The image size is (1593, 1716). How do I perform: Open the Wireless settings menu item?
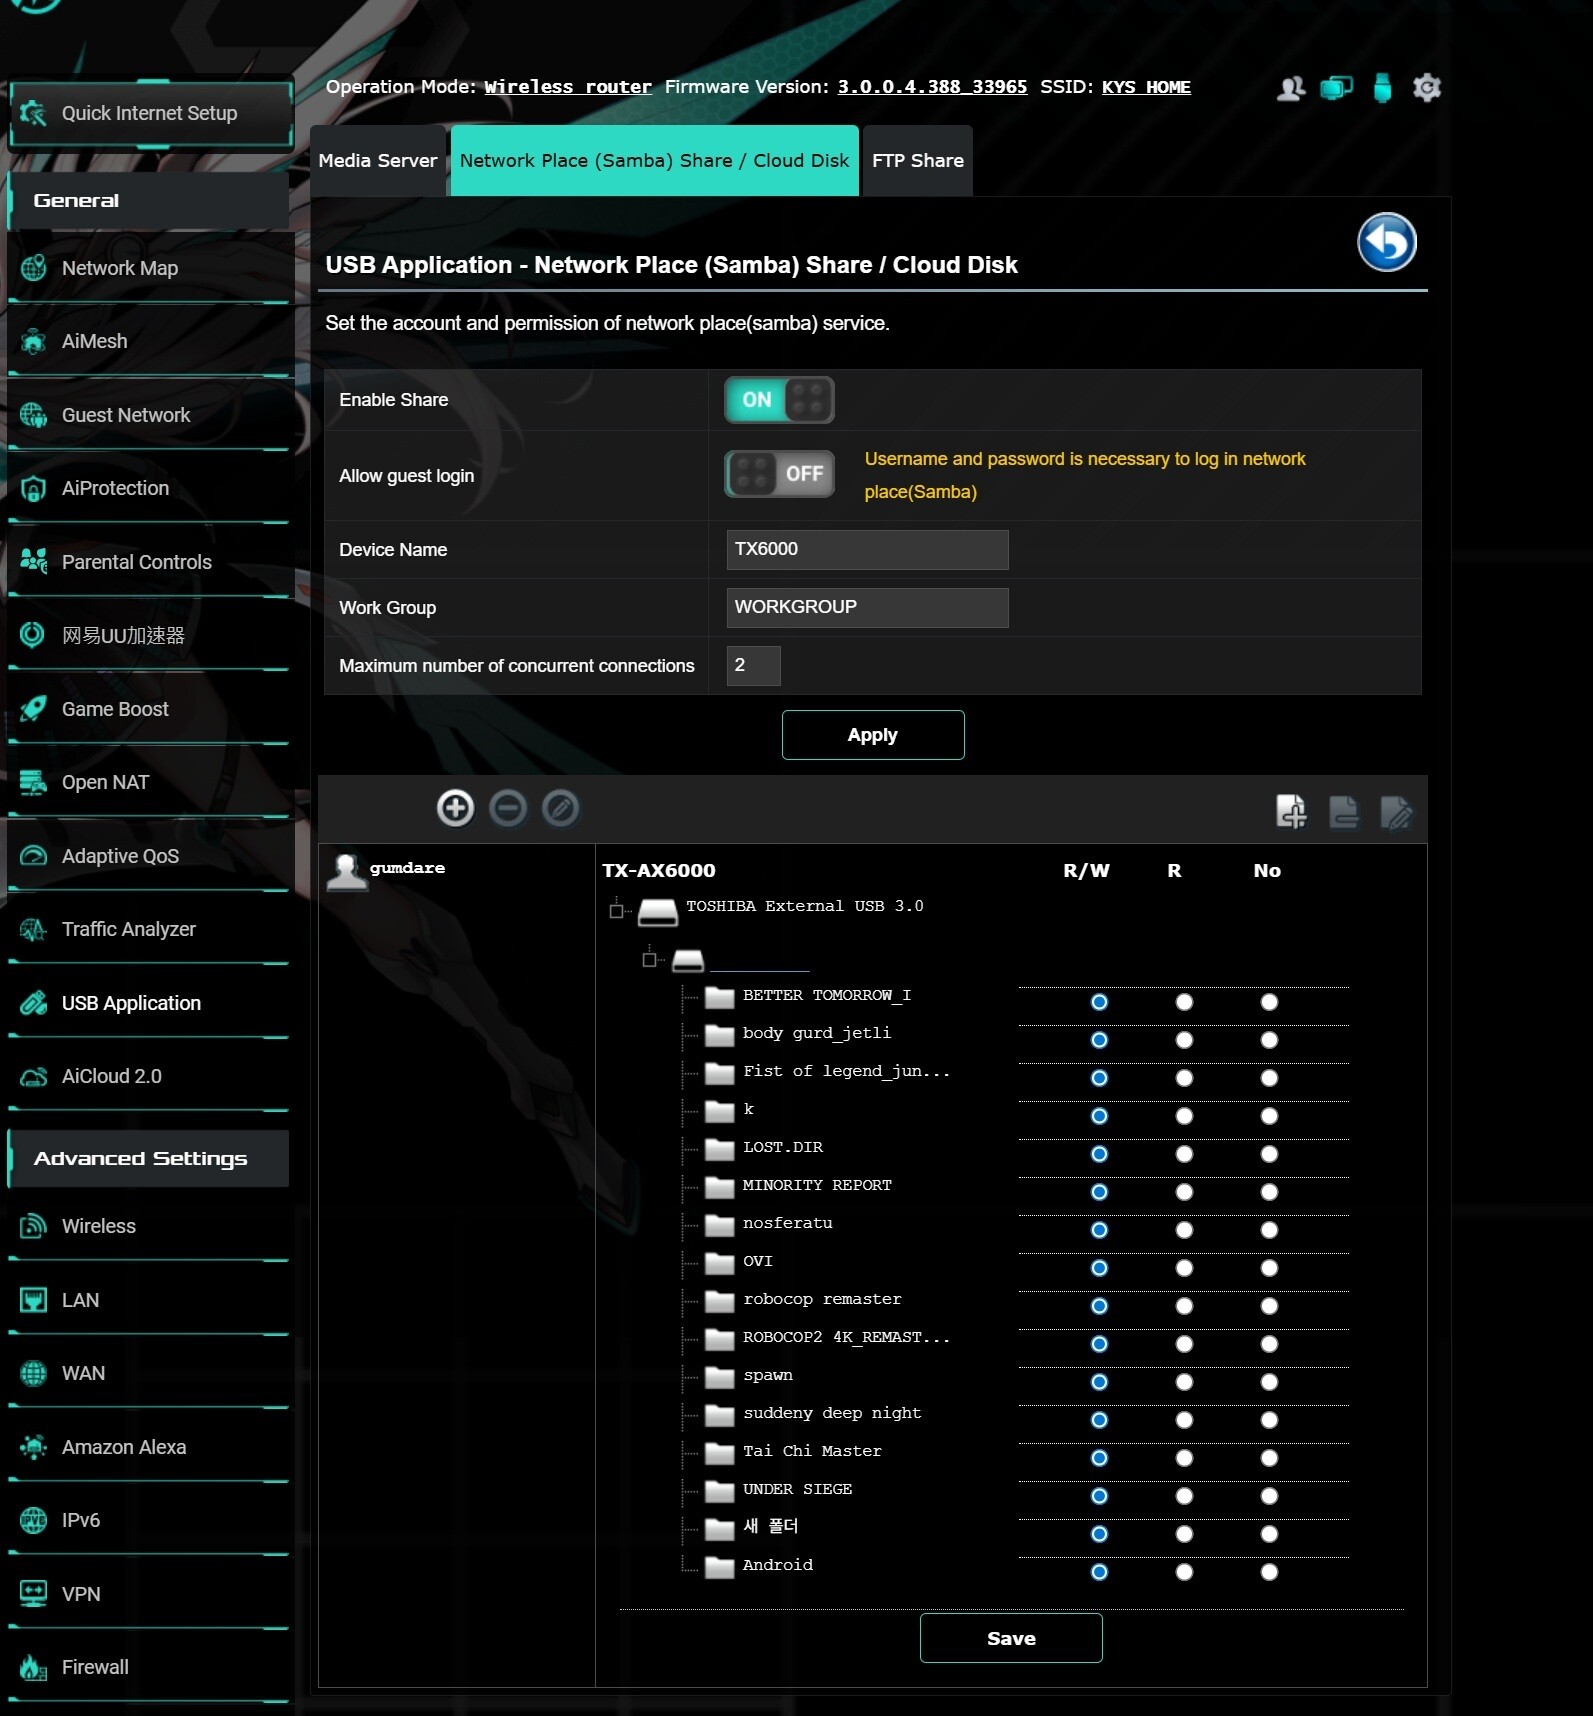pyautogui.click(x=148, y=1226)
